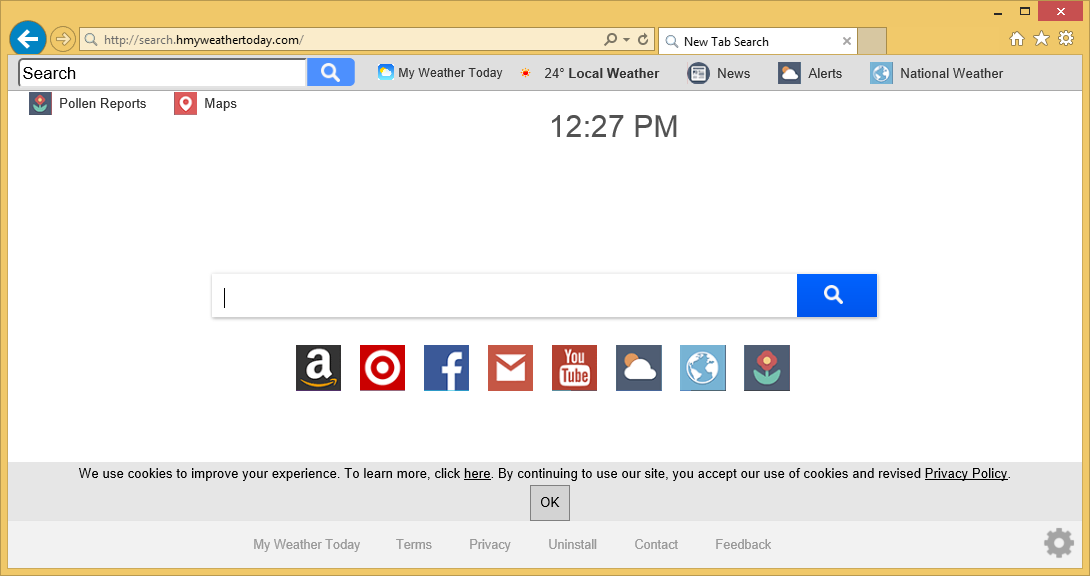Image resolution: width=1090 pixels, height=576 pixels.
Task: Open the Facebook shortcut icon
Action: pos(446,368)
